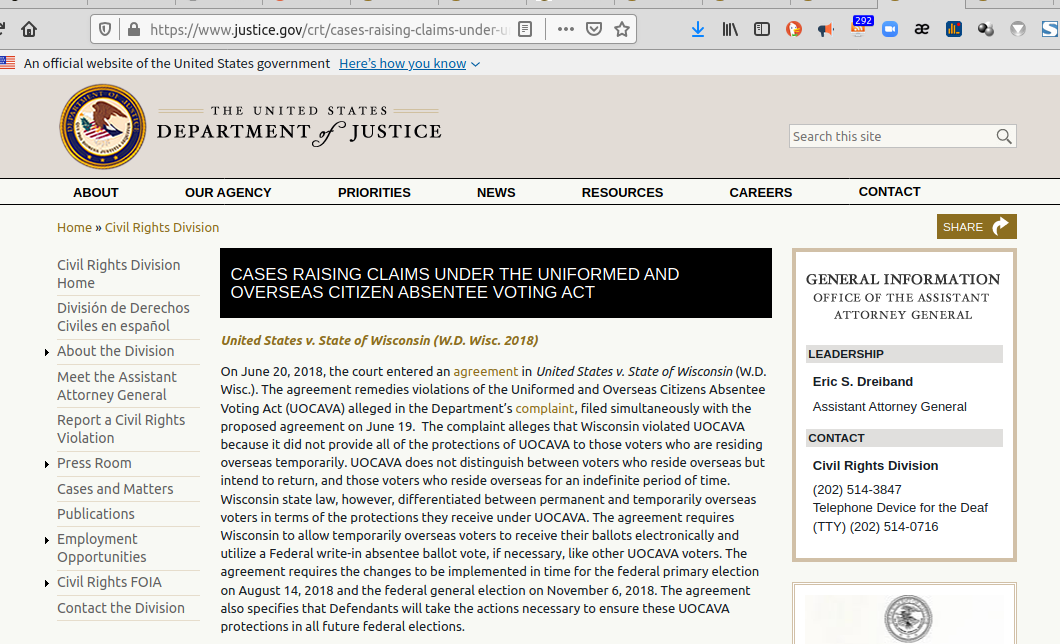Open DuckDuckGo extension icon

tap(794, 30)
